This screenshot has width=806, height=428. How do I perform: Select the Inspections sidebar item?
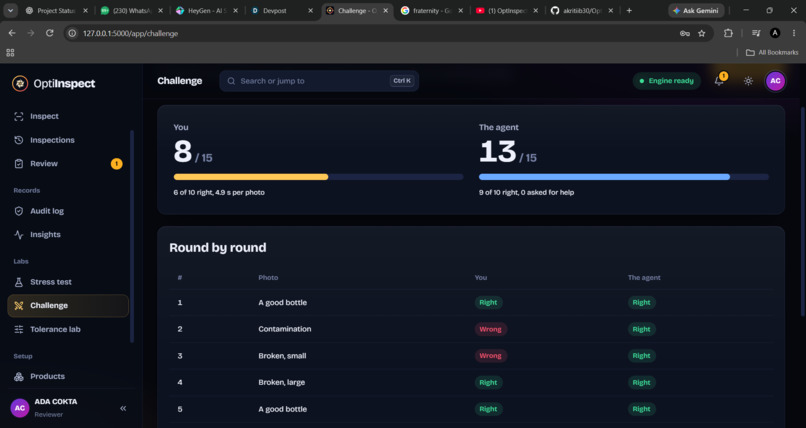coord(68,140)
